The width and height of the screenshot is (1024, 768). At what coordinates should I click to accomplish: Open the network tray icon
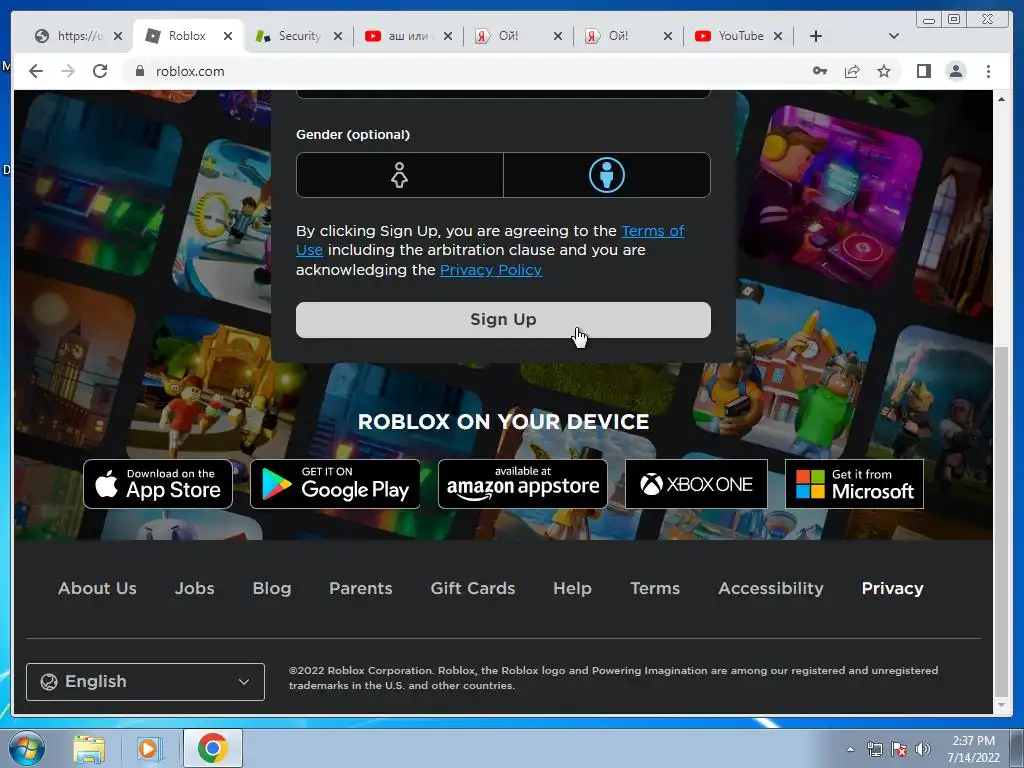tap(874, 749)
